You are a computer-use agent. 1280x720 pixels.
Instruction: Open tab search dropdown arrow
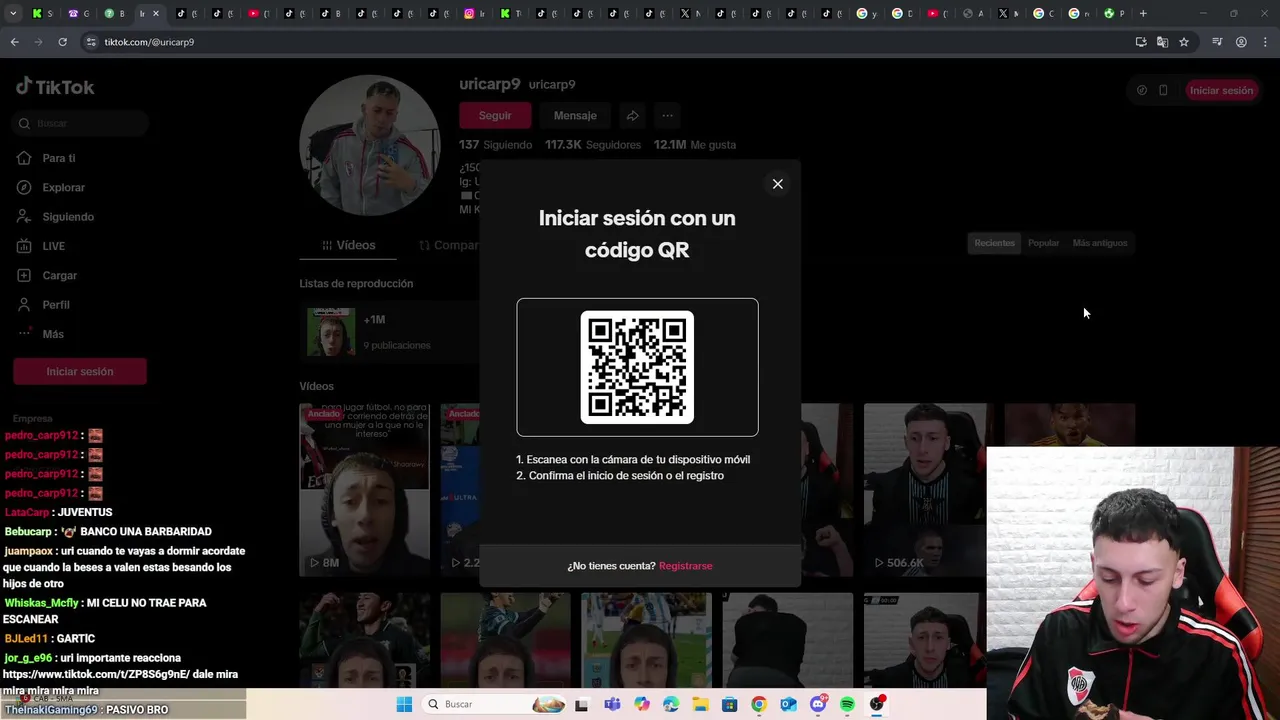(x=13, y=13)
